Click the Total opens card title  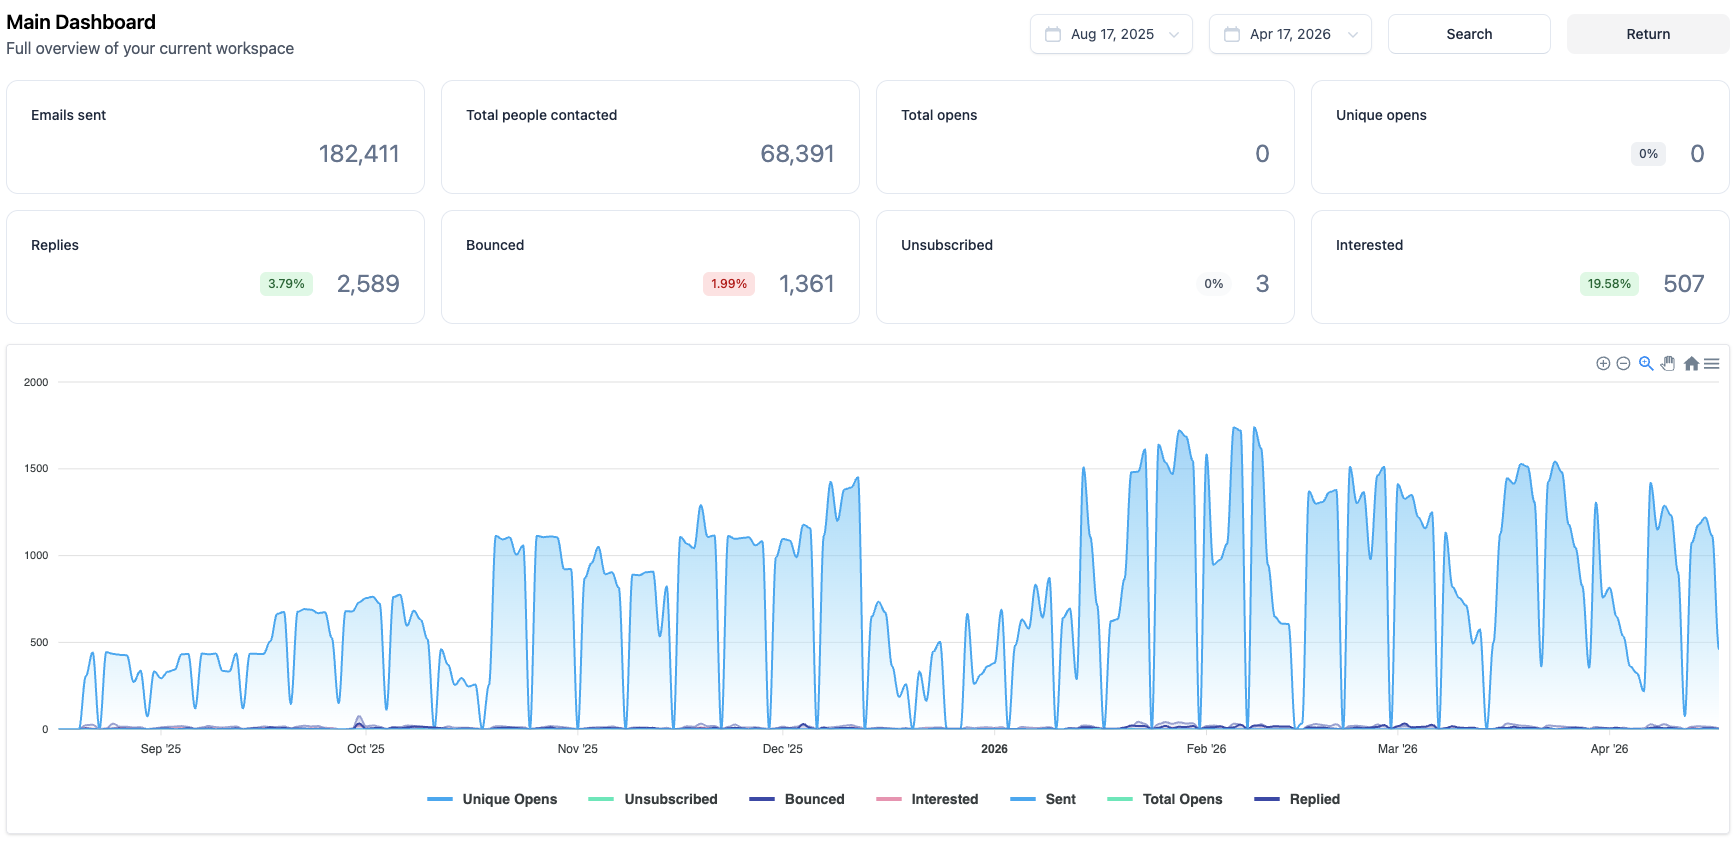(939, 115)
